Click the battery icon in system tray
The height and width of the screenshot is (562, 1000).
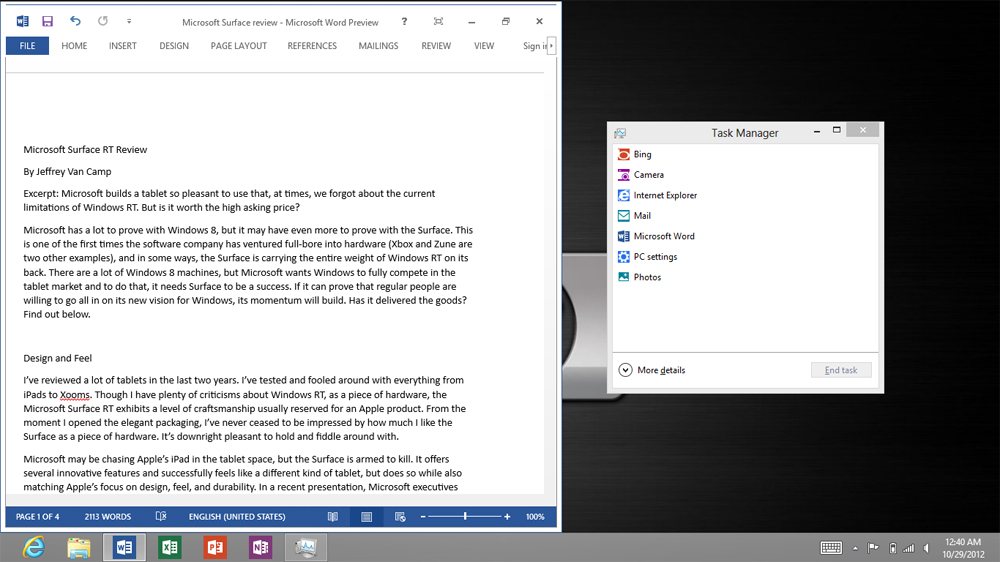coord(893,548)
